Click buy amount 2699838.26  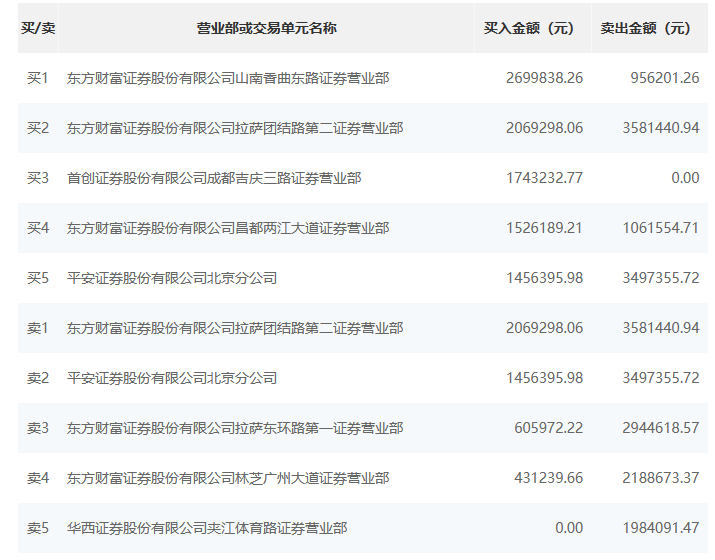click(544, 78)
